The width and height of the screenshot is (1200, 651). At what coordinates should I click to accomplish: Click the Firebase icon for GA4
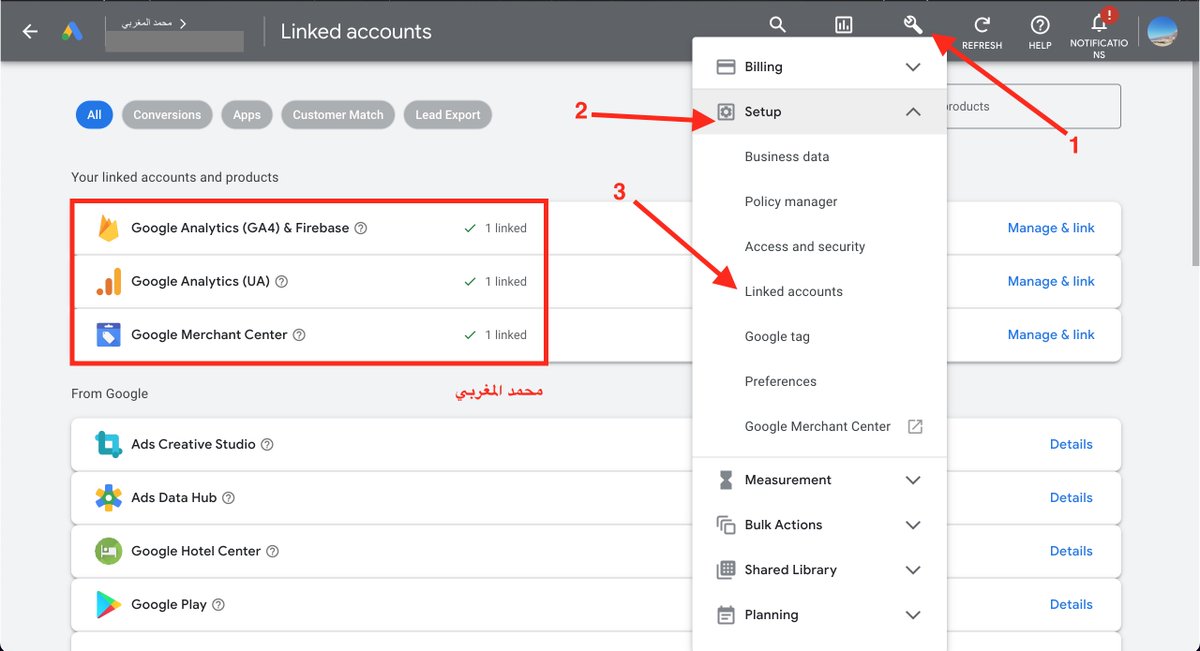(109, 228)
